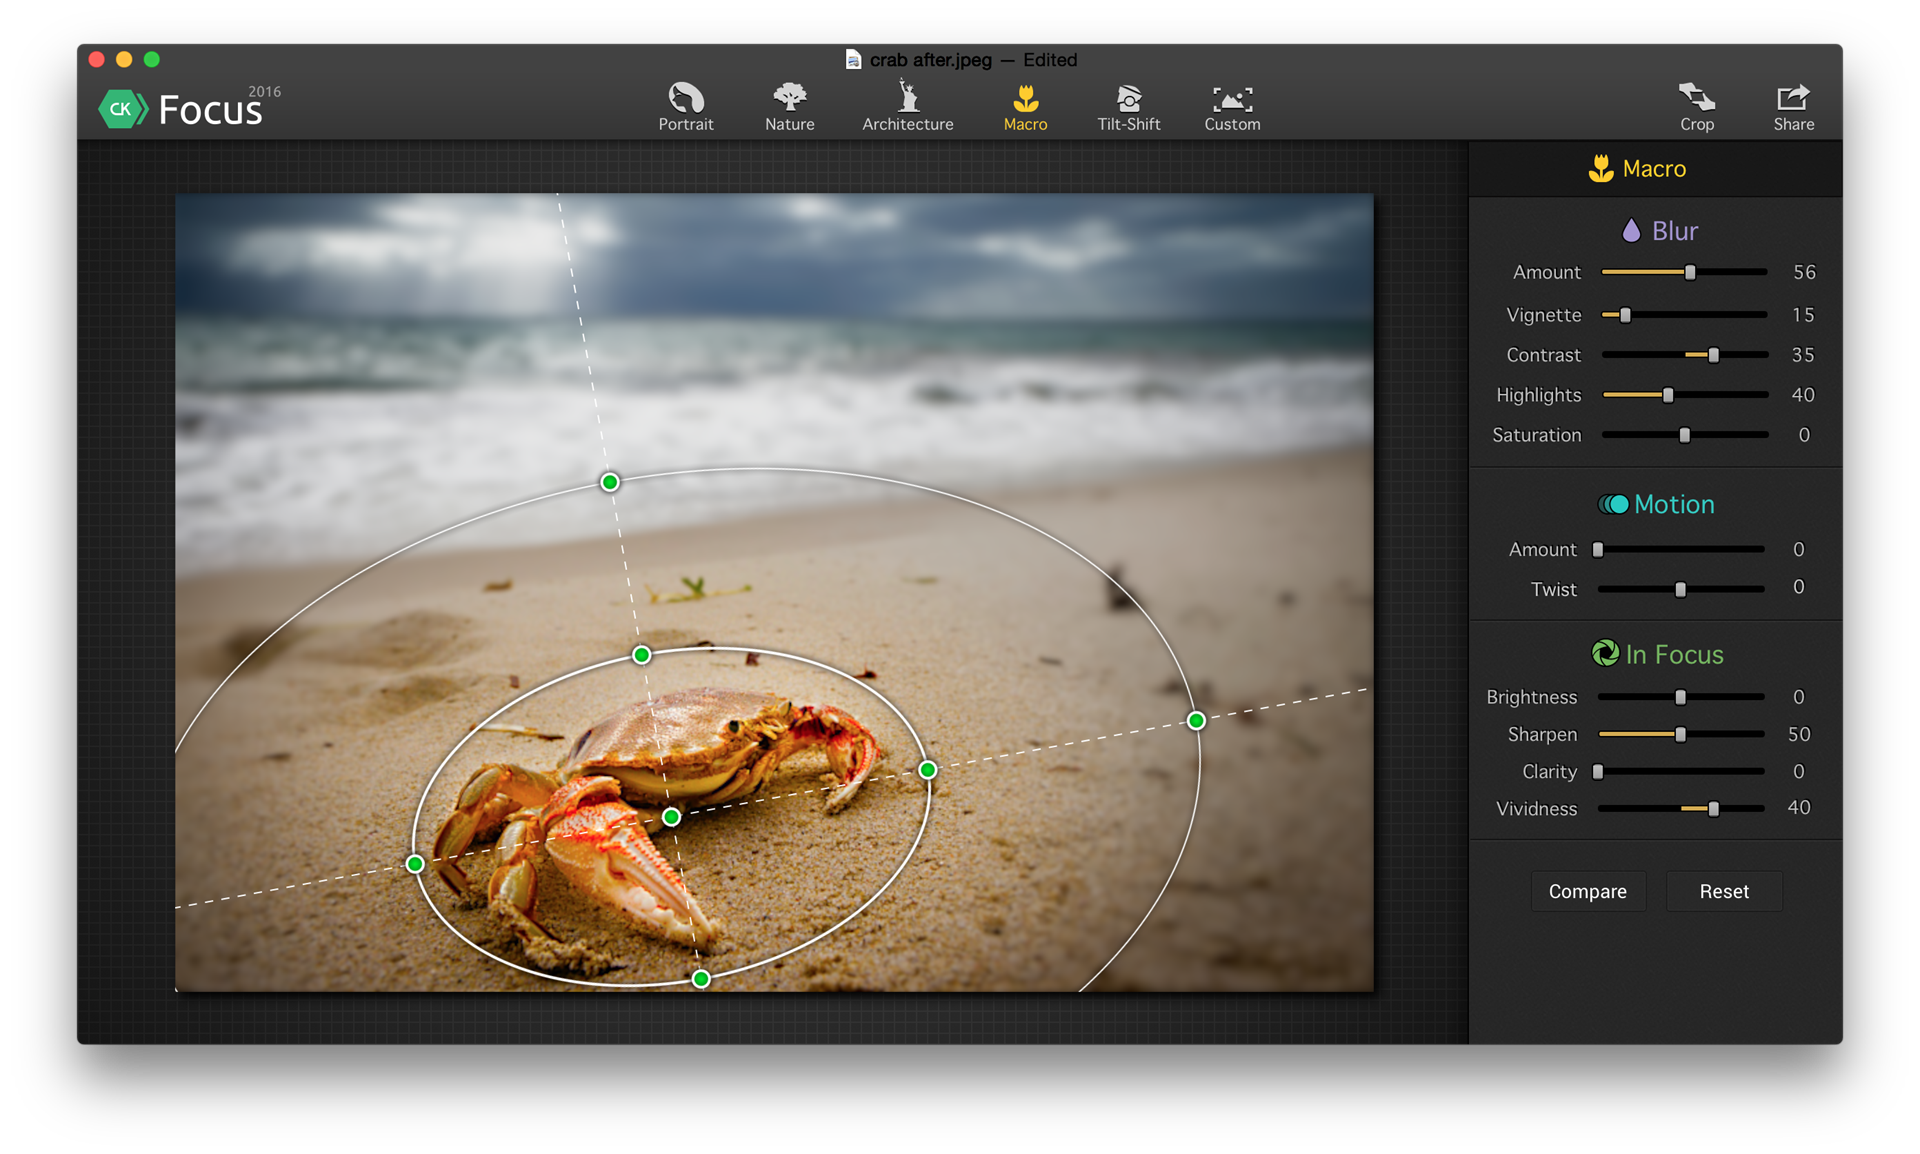This screenshot has height=1154, width=1920.
Task: Switch to Nature mode
Action: point(789,97)
